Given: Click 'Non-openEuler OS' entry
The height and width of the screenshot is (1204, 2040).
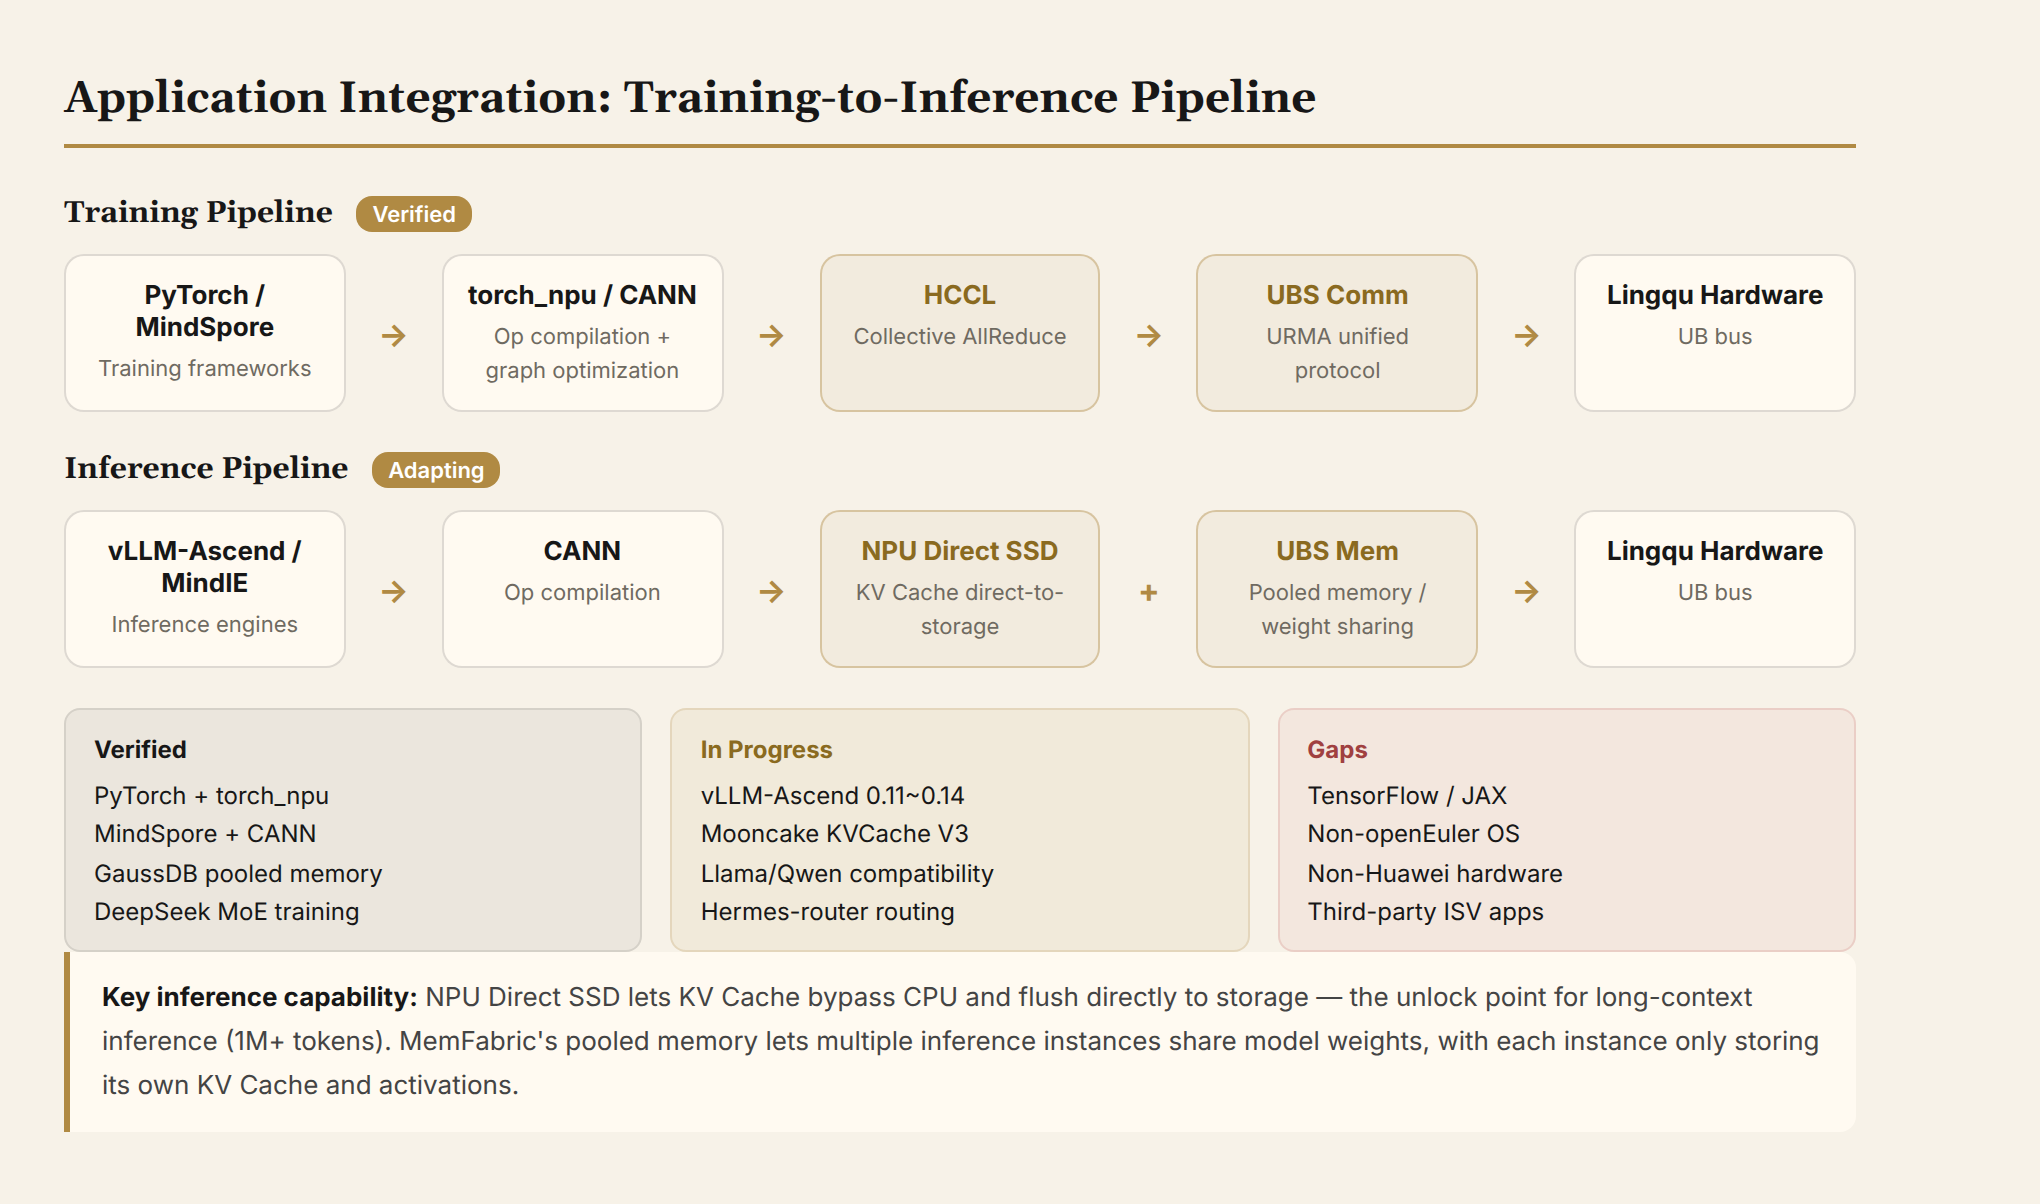Looking at the screenshot, I should tap(1413, 834).
